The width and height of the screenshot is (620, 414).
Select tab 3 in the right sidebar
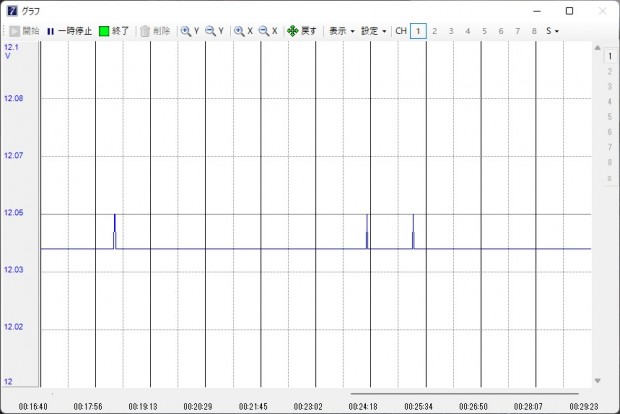click(609, 86)
